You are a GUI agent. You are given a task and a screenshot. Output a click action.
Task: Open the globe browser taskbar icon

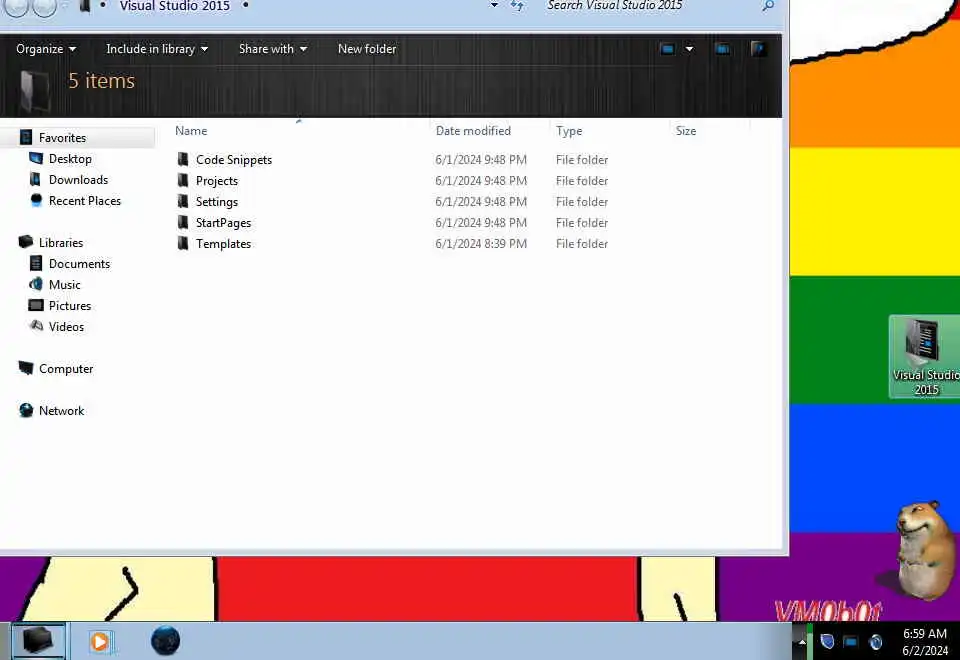tap(165, 641)
